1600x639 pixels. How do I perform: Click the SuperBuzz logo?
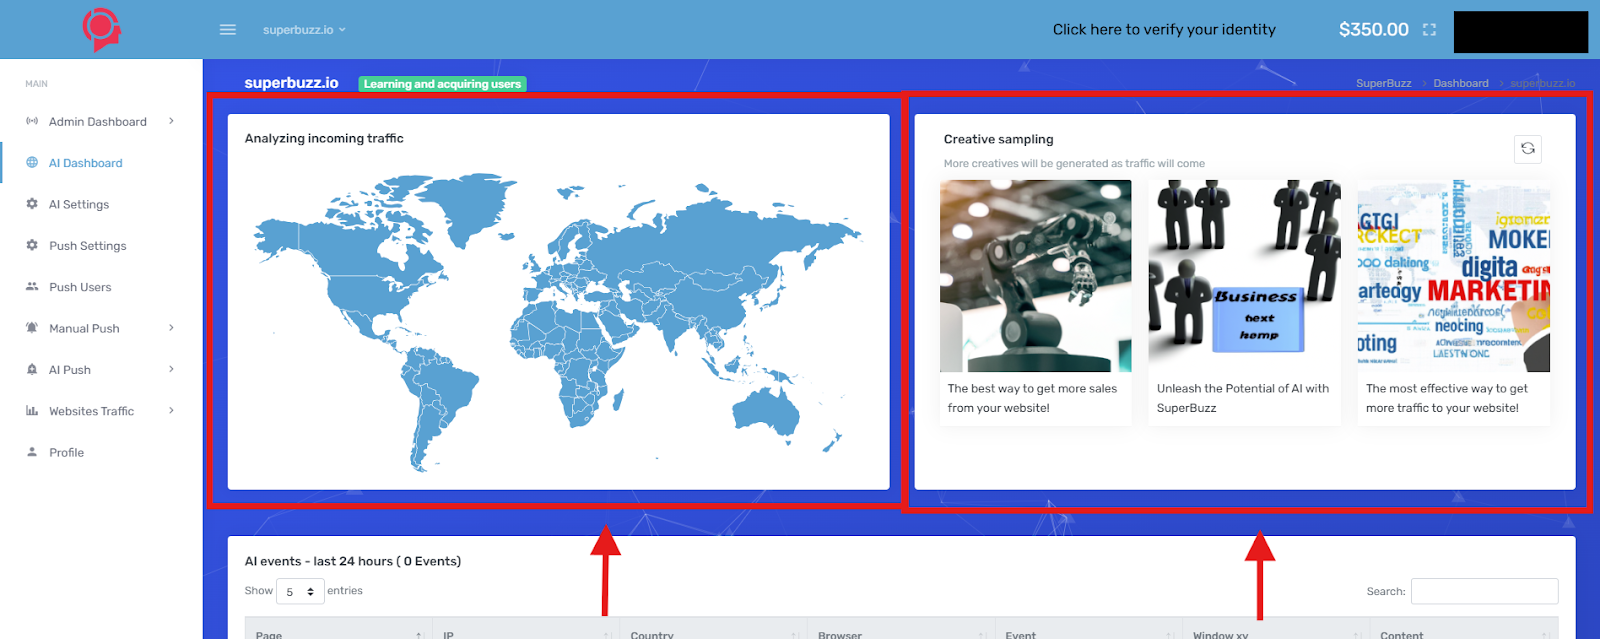(101, 29)
